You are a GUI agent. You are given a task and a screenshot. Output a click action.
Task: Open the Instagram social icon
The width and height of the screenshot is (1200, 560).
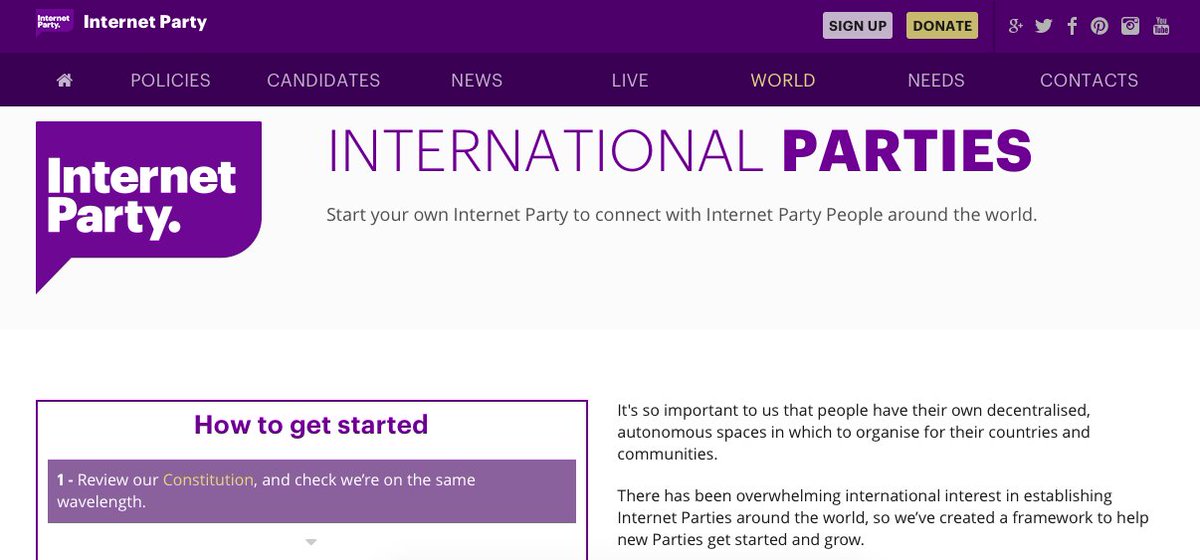point(1130,26)
